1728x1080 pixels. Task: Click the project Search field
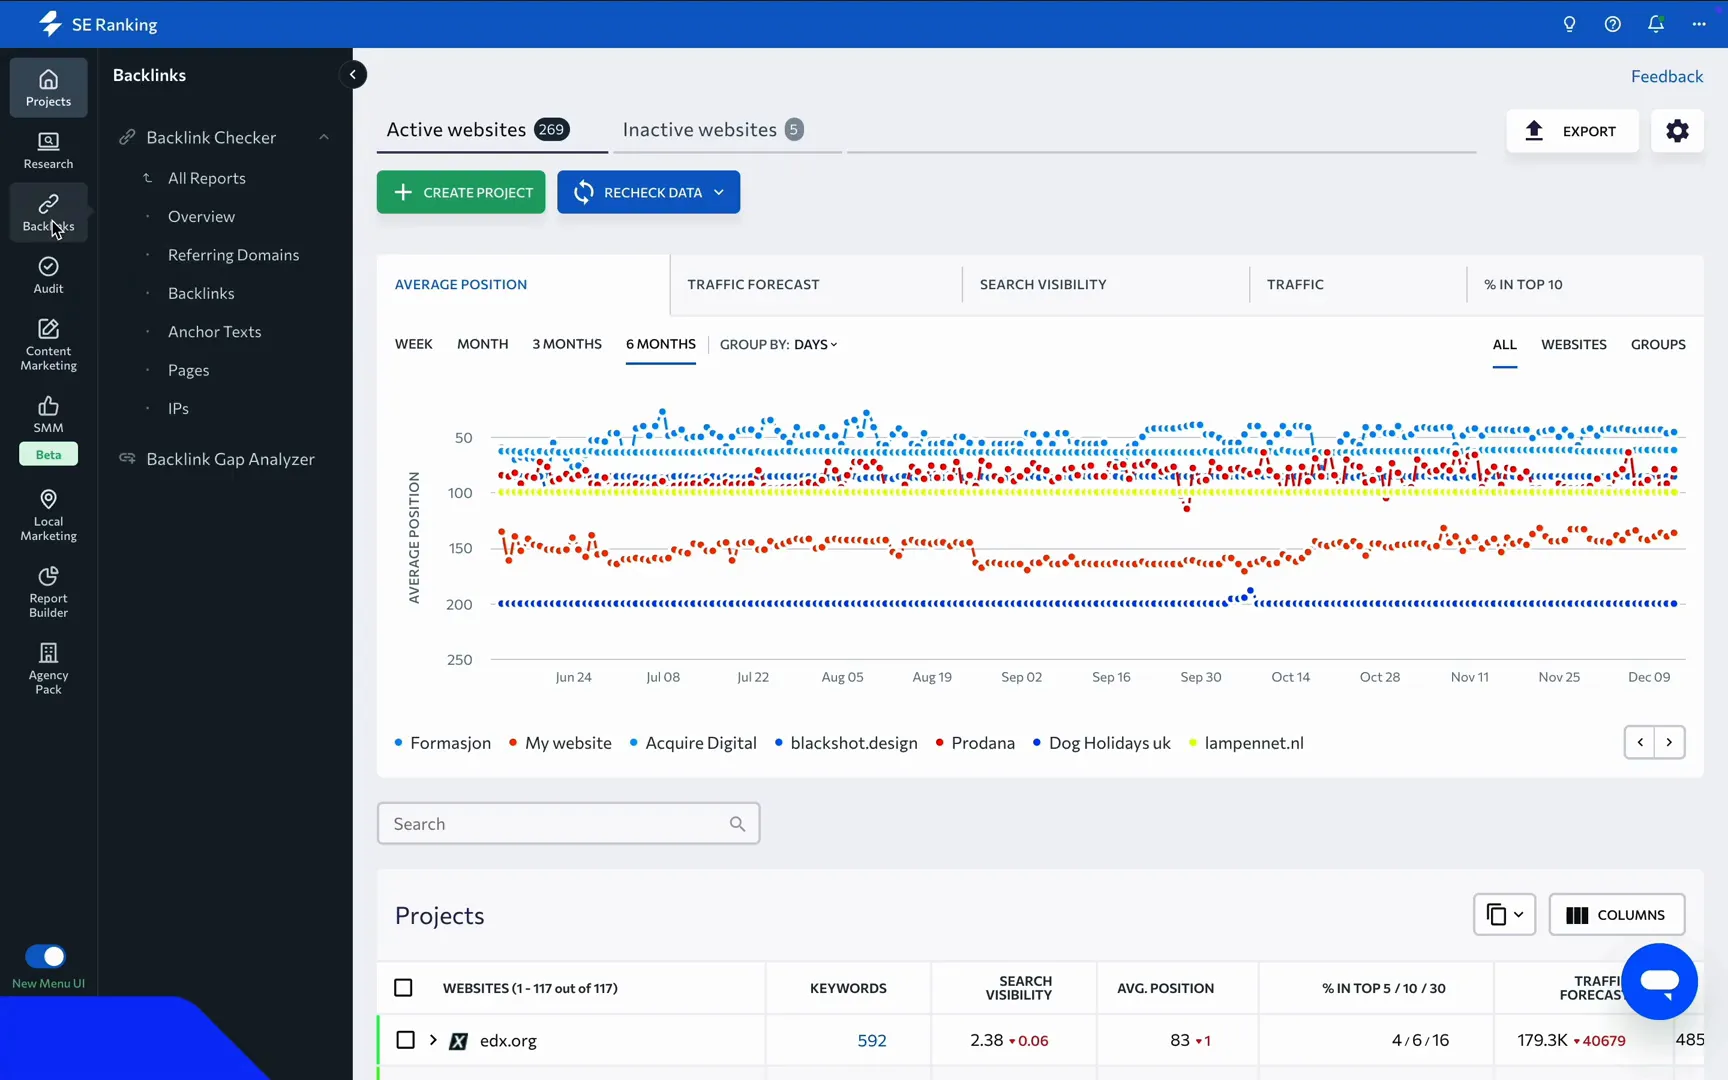coord(558,824)
